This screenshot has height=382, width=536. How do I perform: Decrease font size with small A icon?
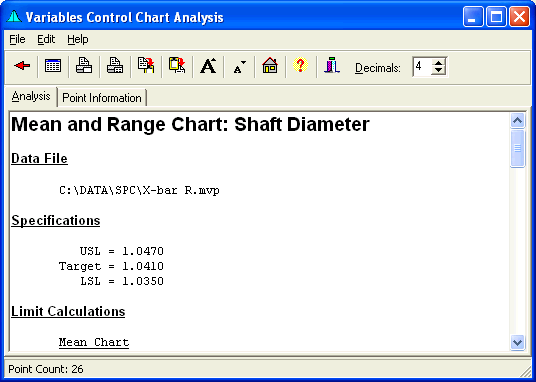coord(239,67)
